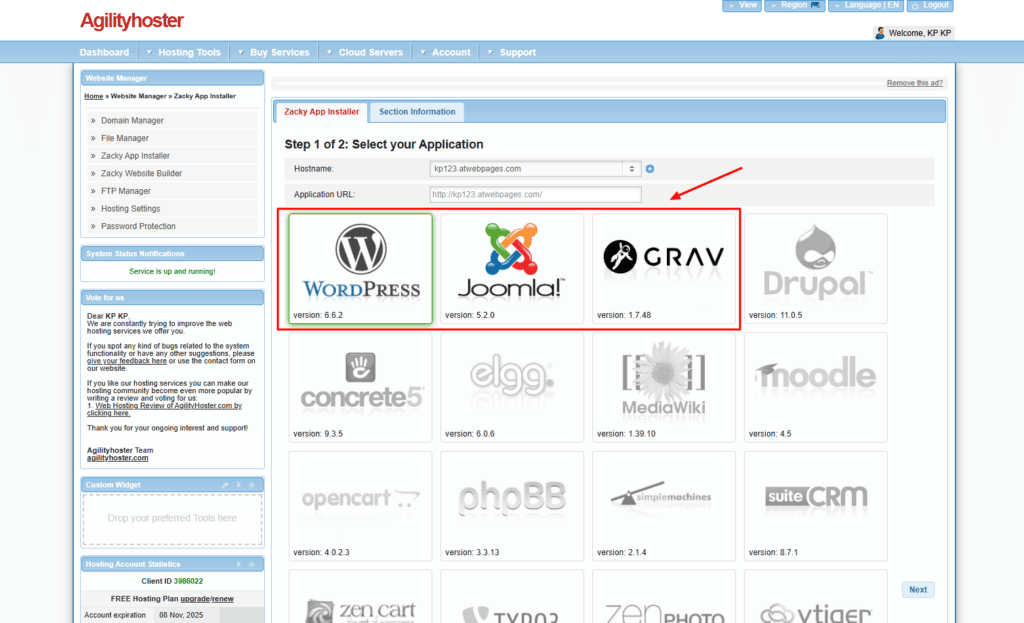
Task: Select the Joomla application icon
Action: (x=511, y=265)
